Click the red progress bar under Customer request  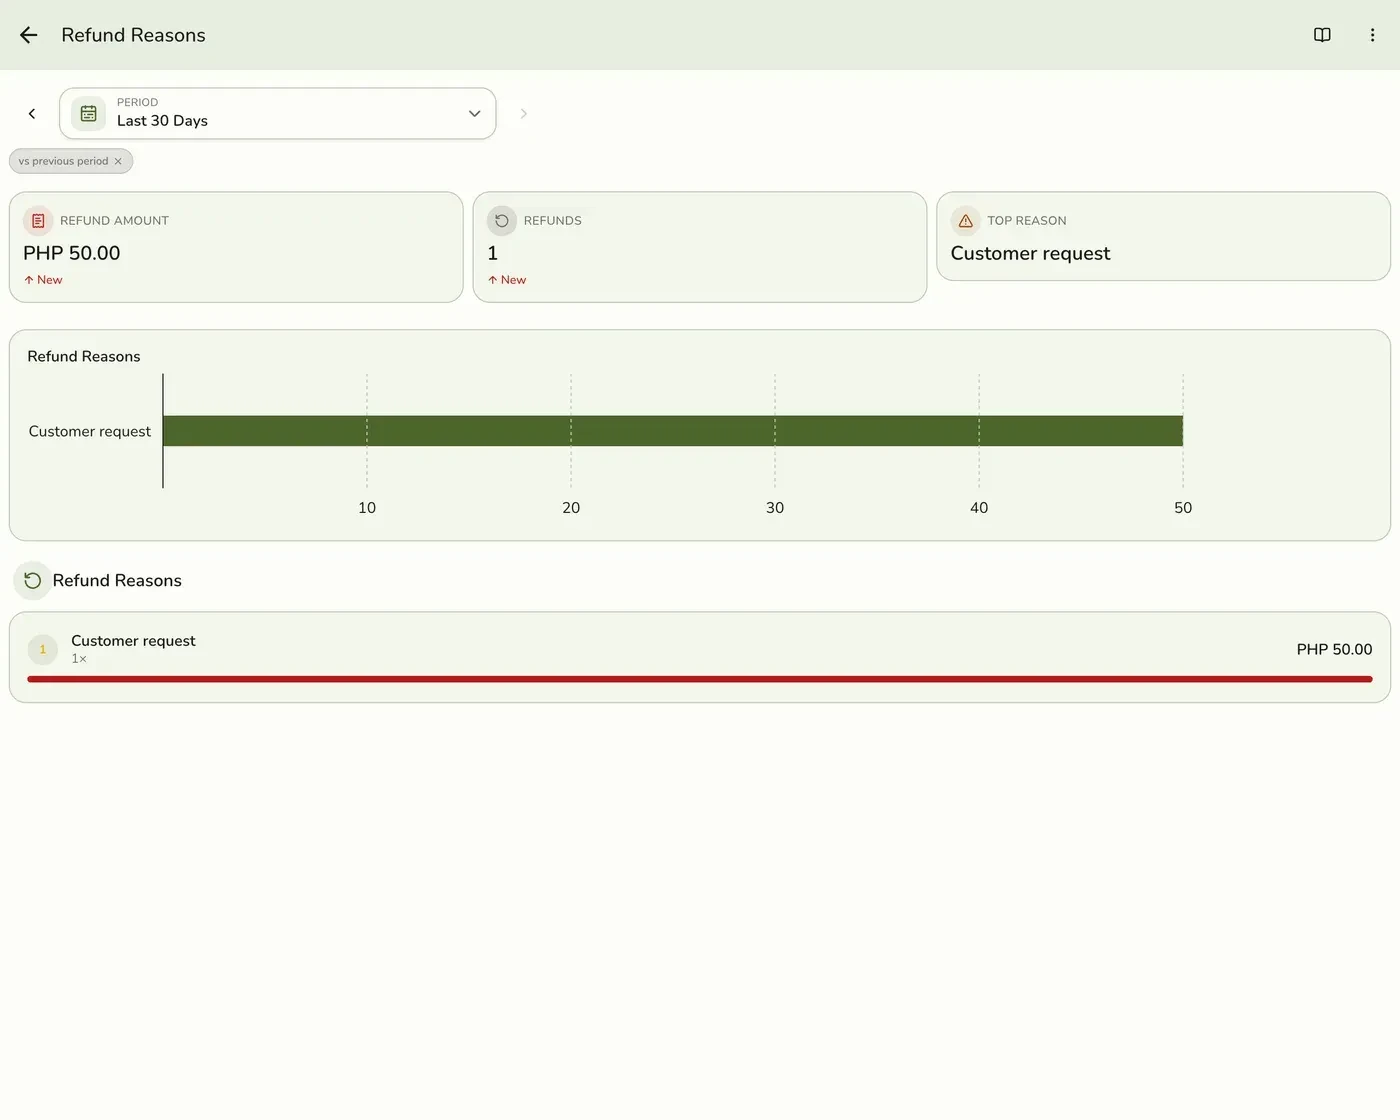700,679
